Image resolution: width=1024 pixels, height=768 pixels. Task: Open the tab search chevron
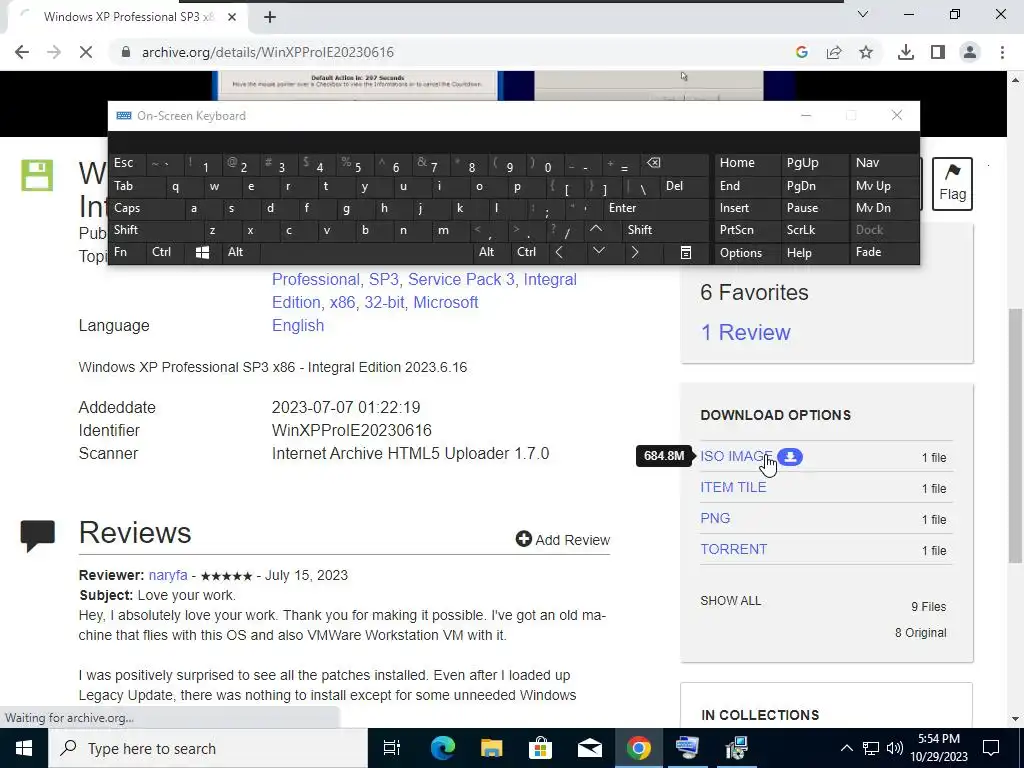(863, 14)
